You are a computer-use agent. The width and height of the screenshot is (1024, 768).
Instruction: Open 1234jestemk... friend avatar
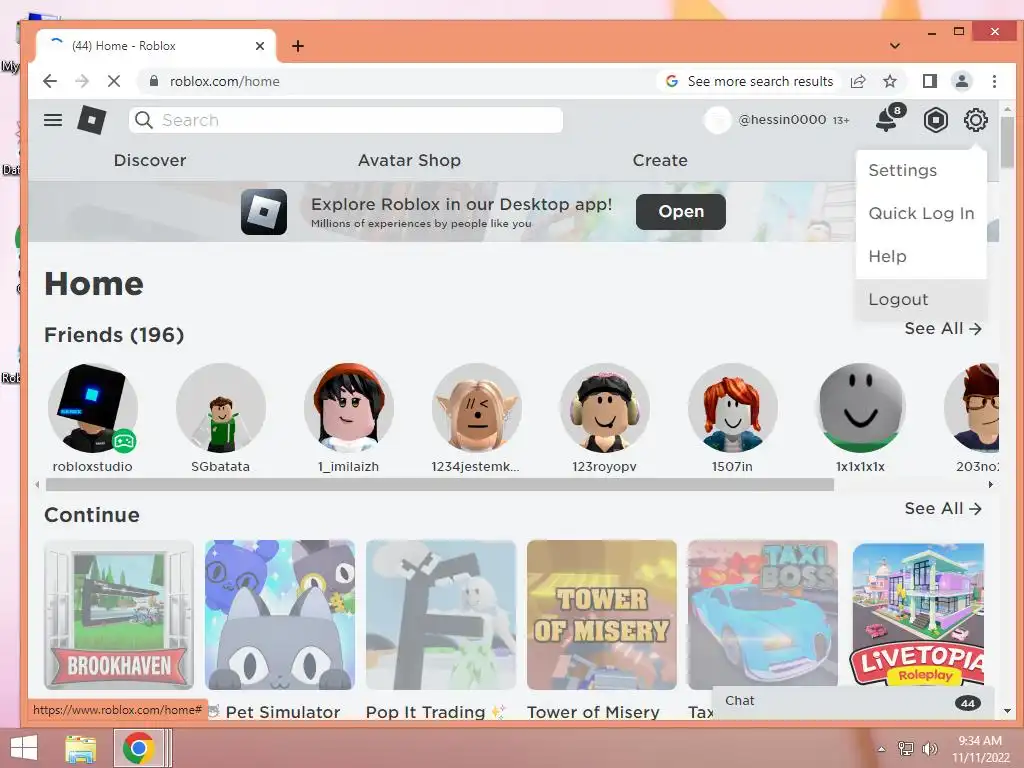(477, 408)
